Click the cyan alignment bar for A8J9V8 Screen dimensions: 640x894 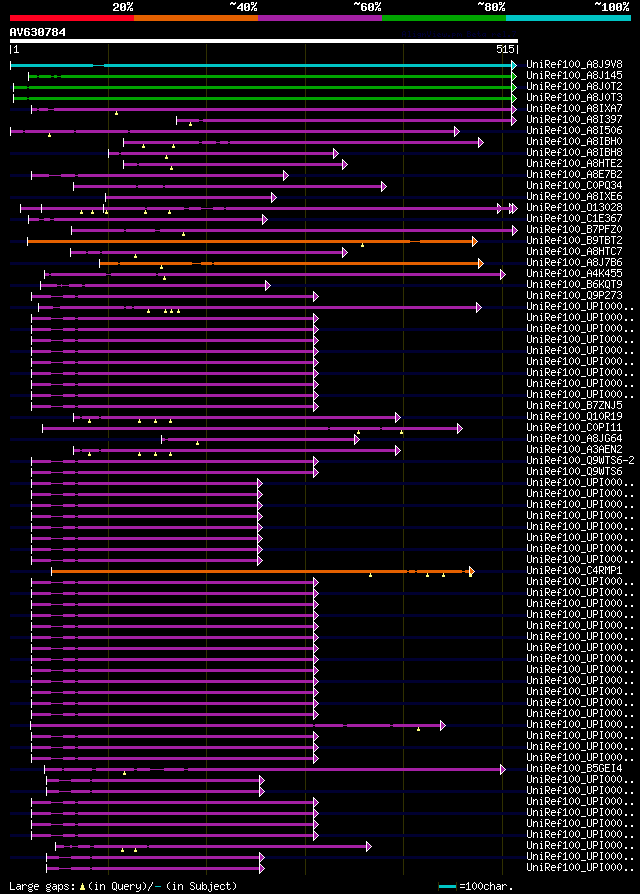pos(261,66)
